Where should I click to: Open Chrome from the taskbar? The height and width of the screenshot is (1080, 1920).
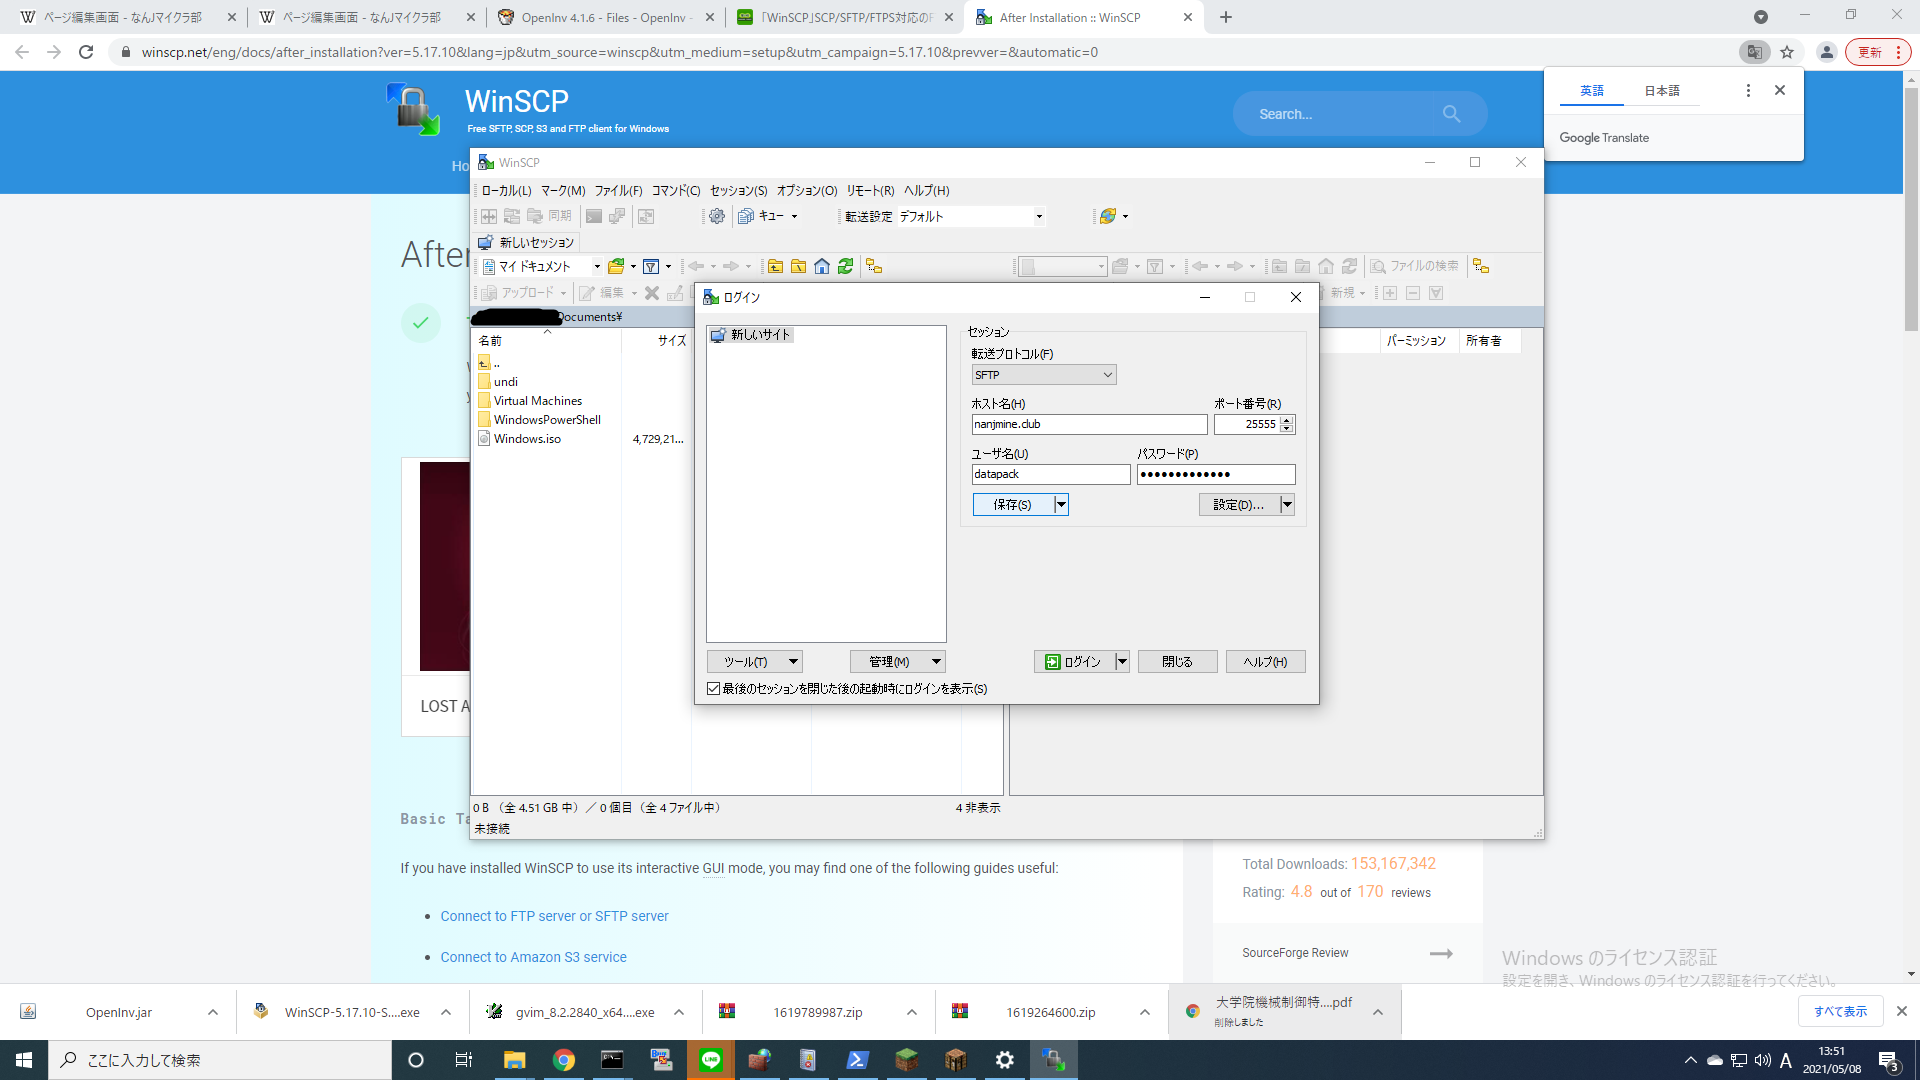pyautogui.click(x=564, y=1060)
